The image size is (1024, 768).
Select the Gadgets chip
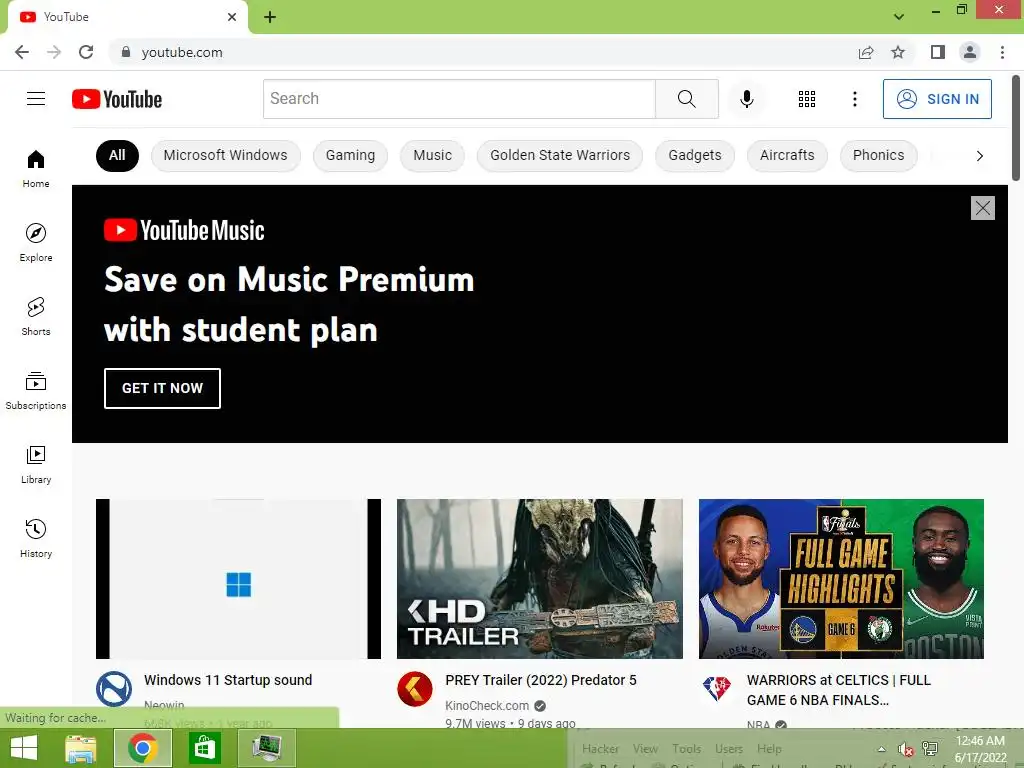point(695,155)
